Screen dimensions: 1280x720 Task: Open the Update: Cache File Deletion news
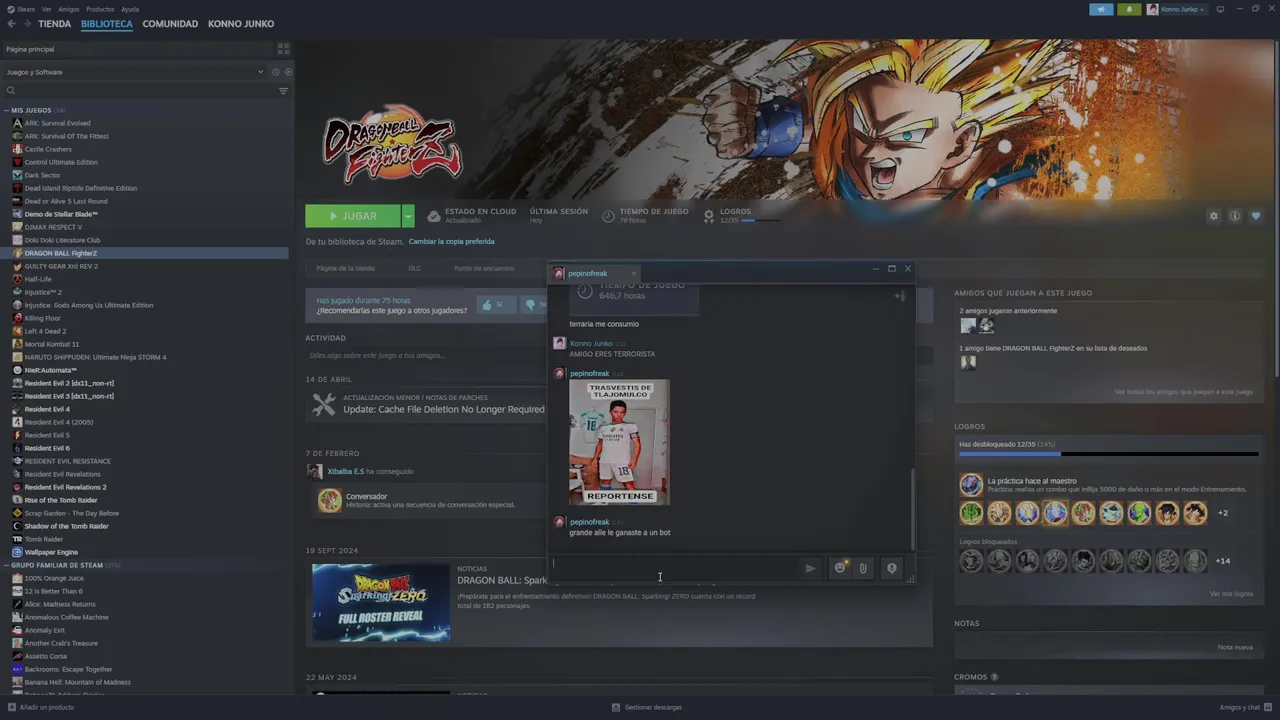[444, 409]
